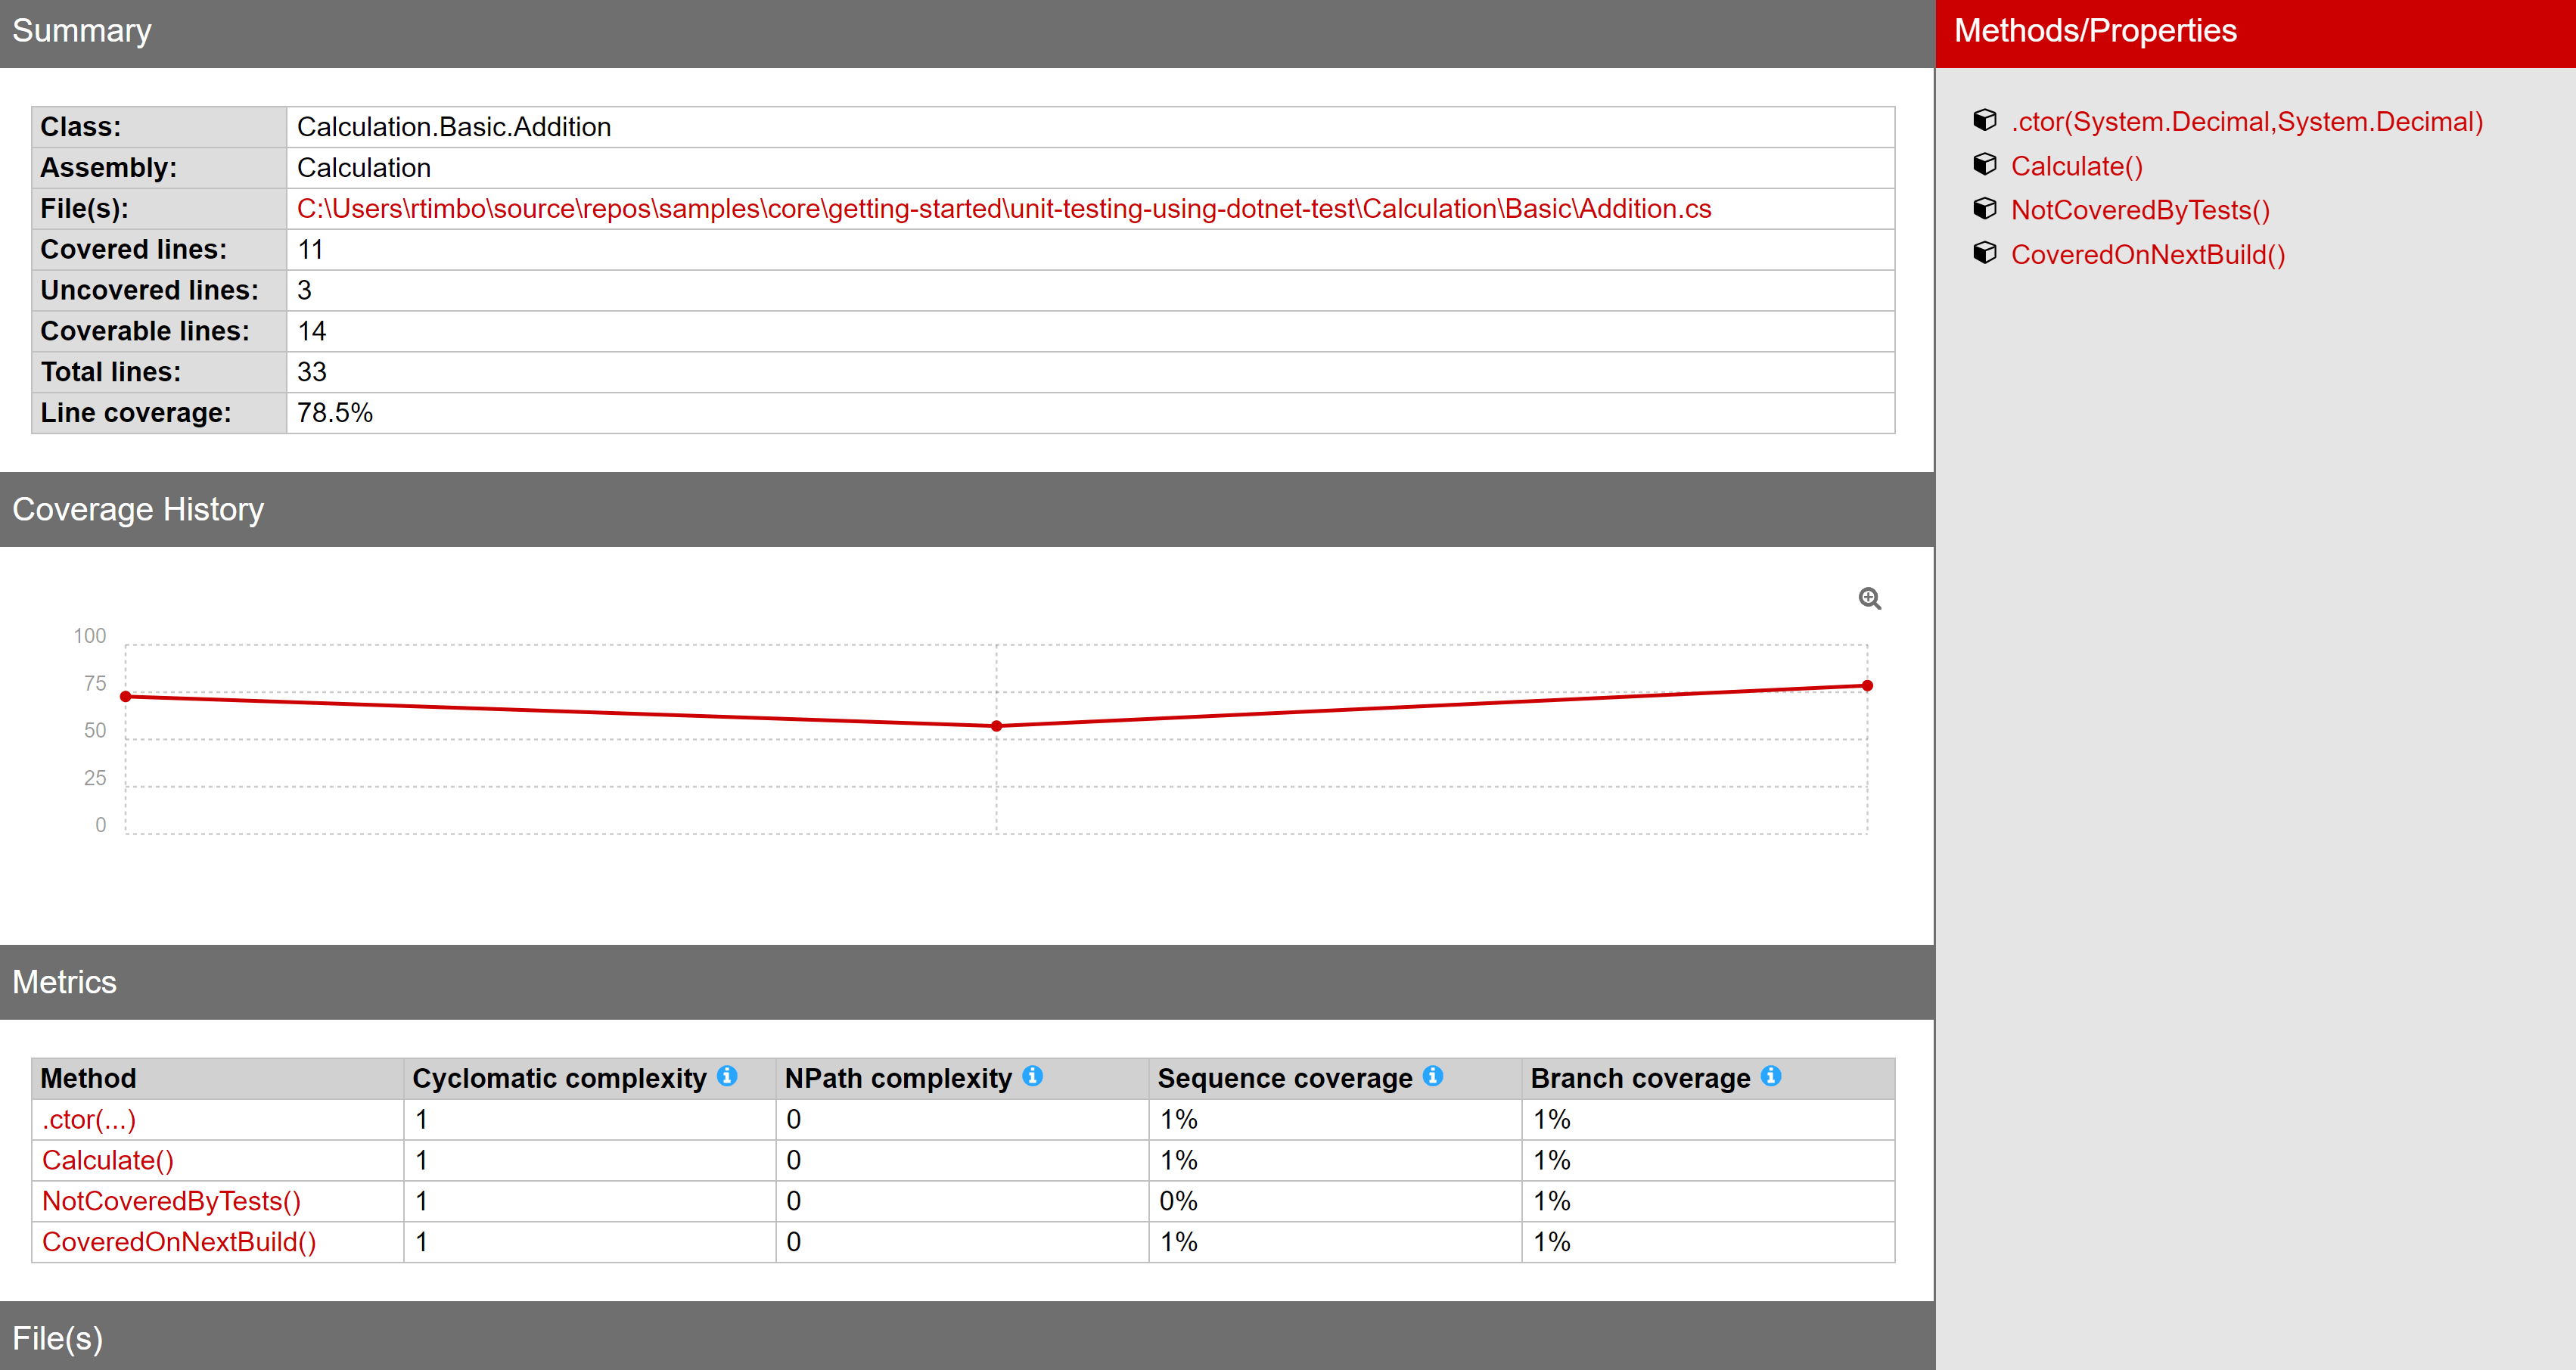Click cube icon beside NotCoveredByTests()
Viewport: 2576px width, 1370px height.
(x=1984, y=209)
